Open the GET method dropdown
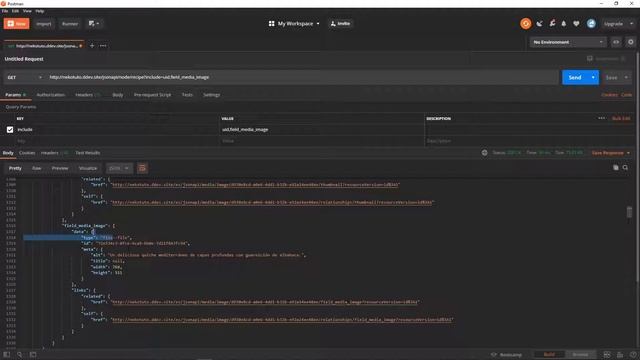640x360 pixels. click(24, 78)
